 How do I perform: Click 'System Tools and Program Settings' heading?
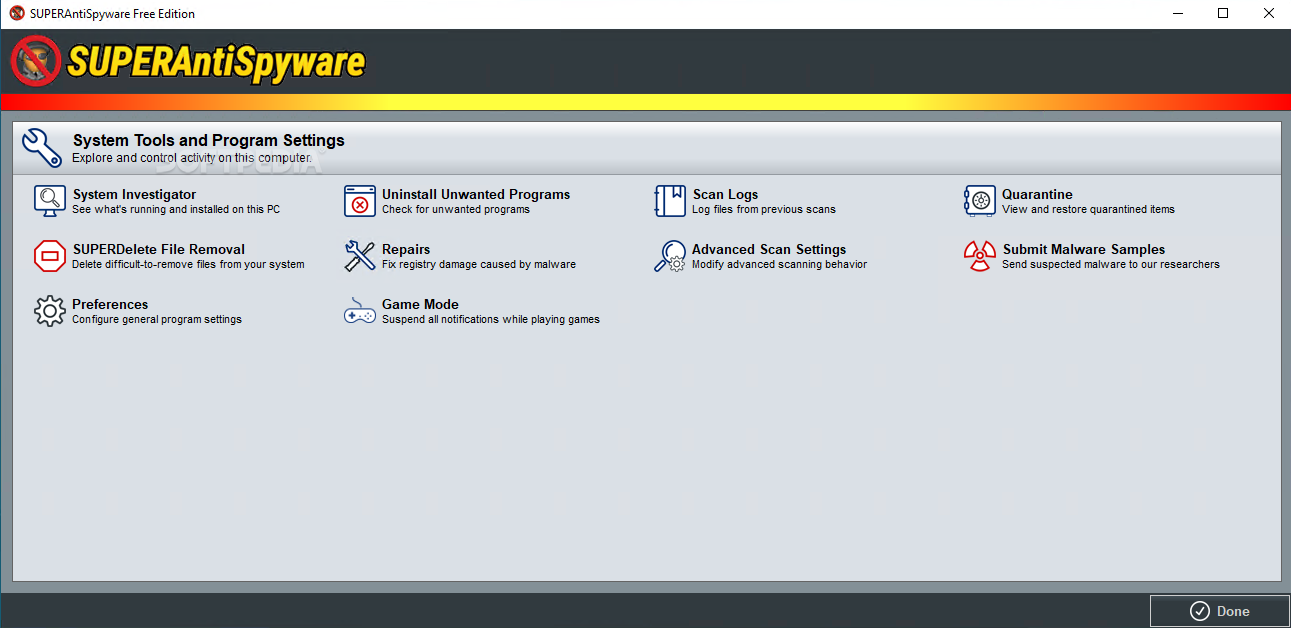[208, 140]
